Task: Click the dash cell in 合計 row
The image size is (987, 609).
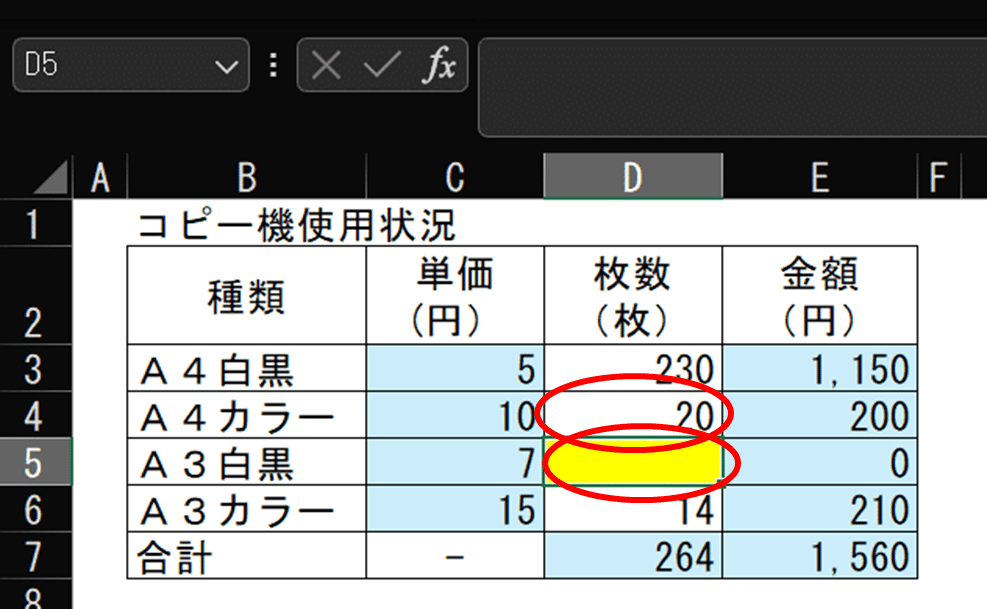Action: 455,555
